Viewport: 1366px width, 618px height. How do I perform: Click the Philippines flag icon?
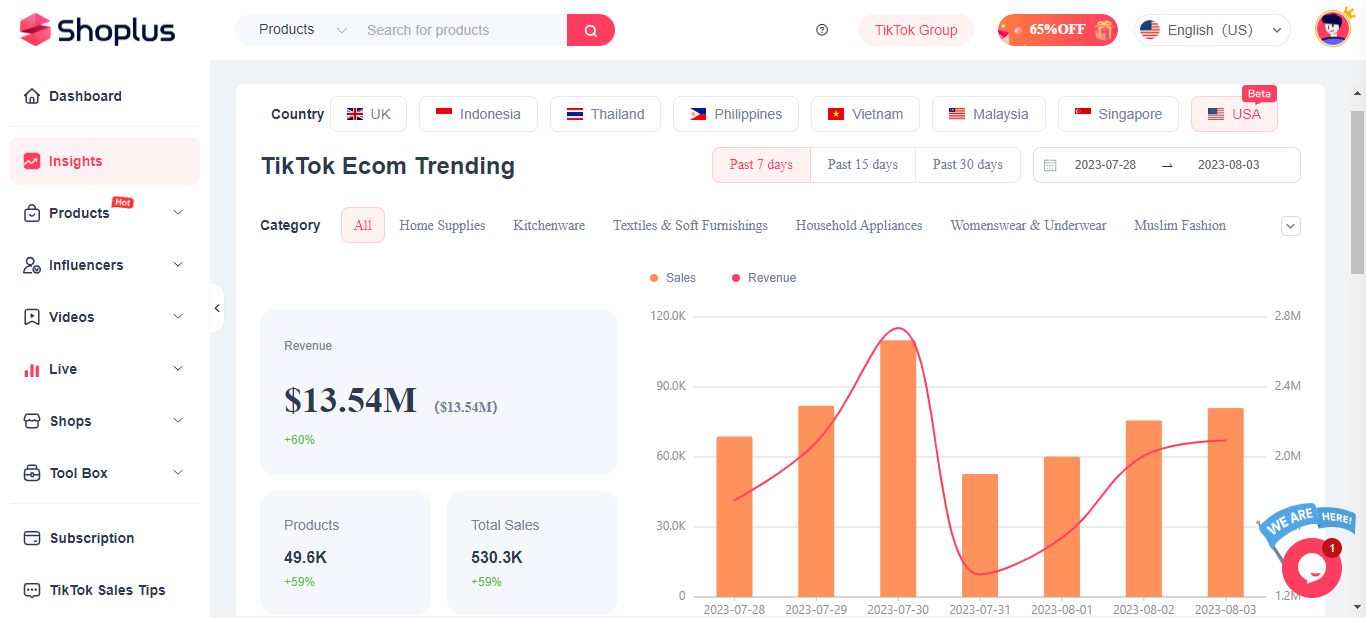(698, 114)
